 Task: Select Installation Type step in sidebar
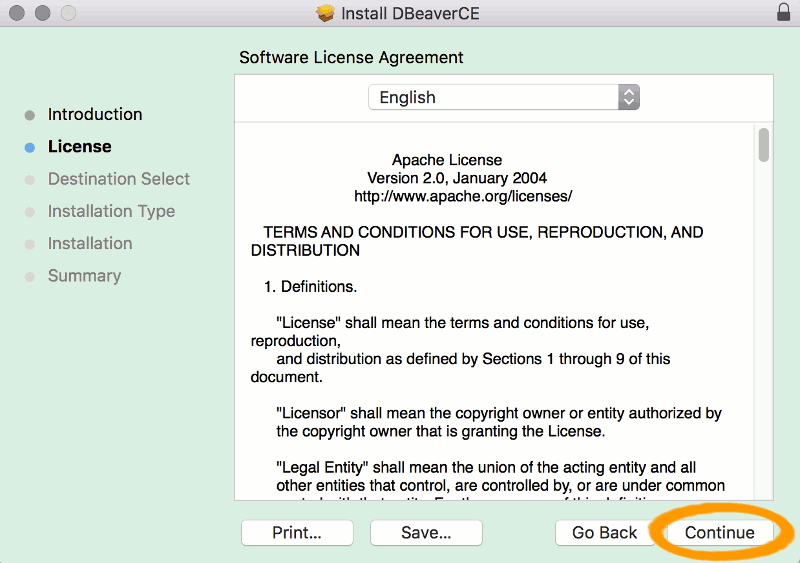pos(111,211)
